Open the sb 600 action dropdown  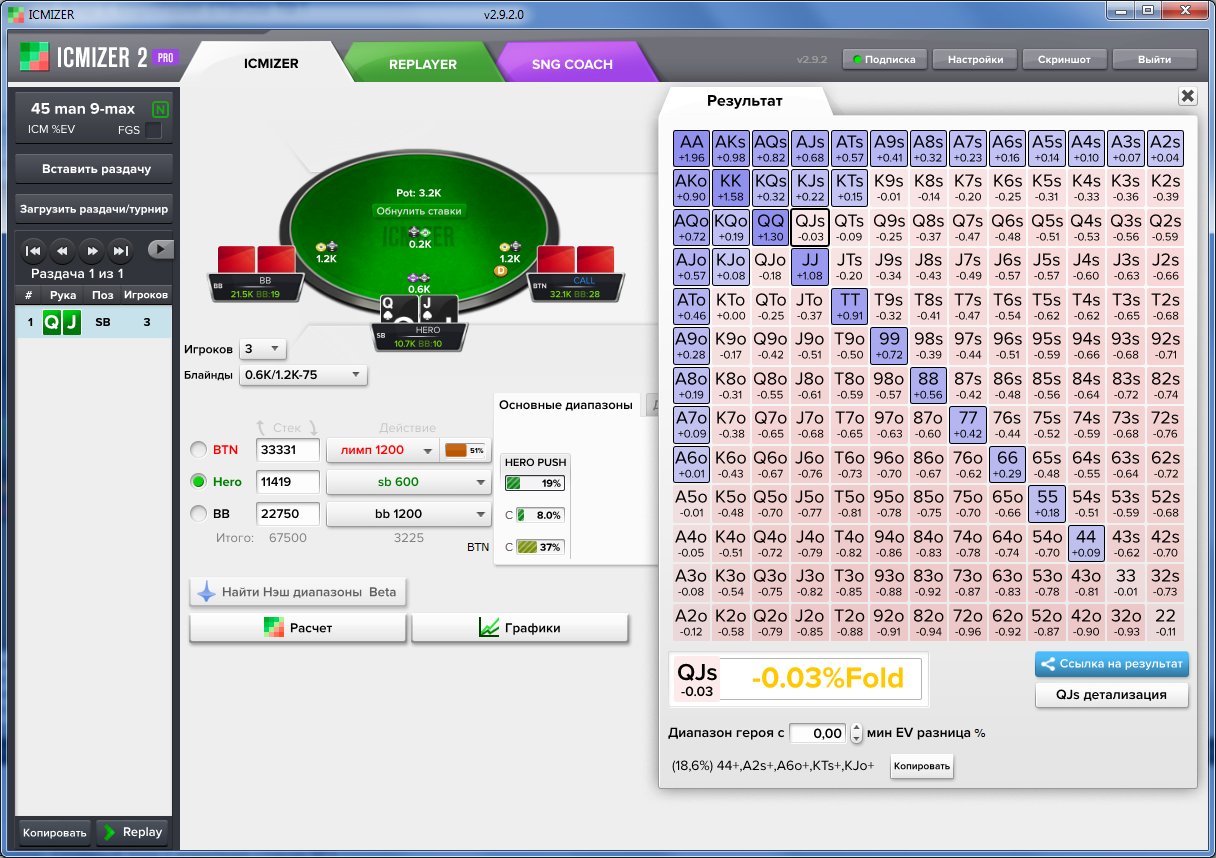(x=407, y=482)
